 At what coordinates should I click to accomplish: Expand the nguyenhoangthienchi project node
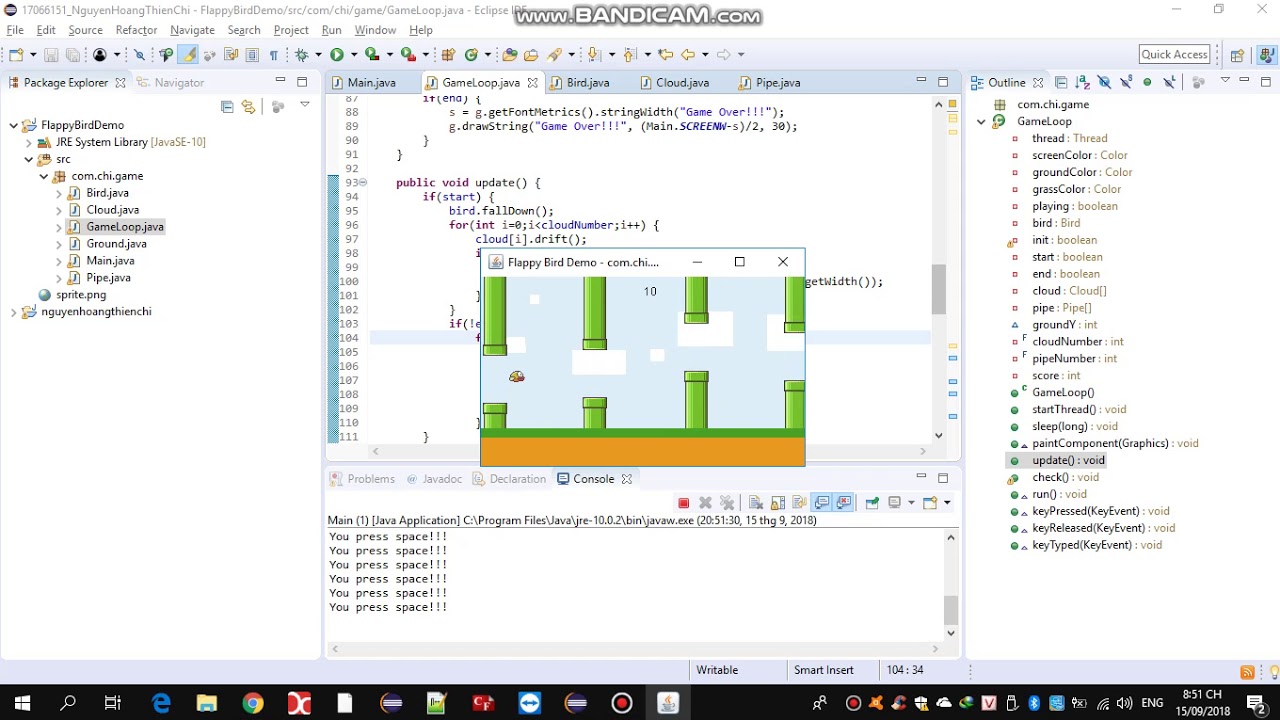tap(14, 312)
